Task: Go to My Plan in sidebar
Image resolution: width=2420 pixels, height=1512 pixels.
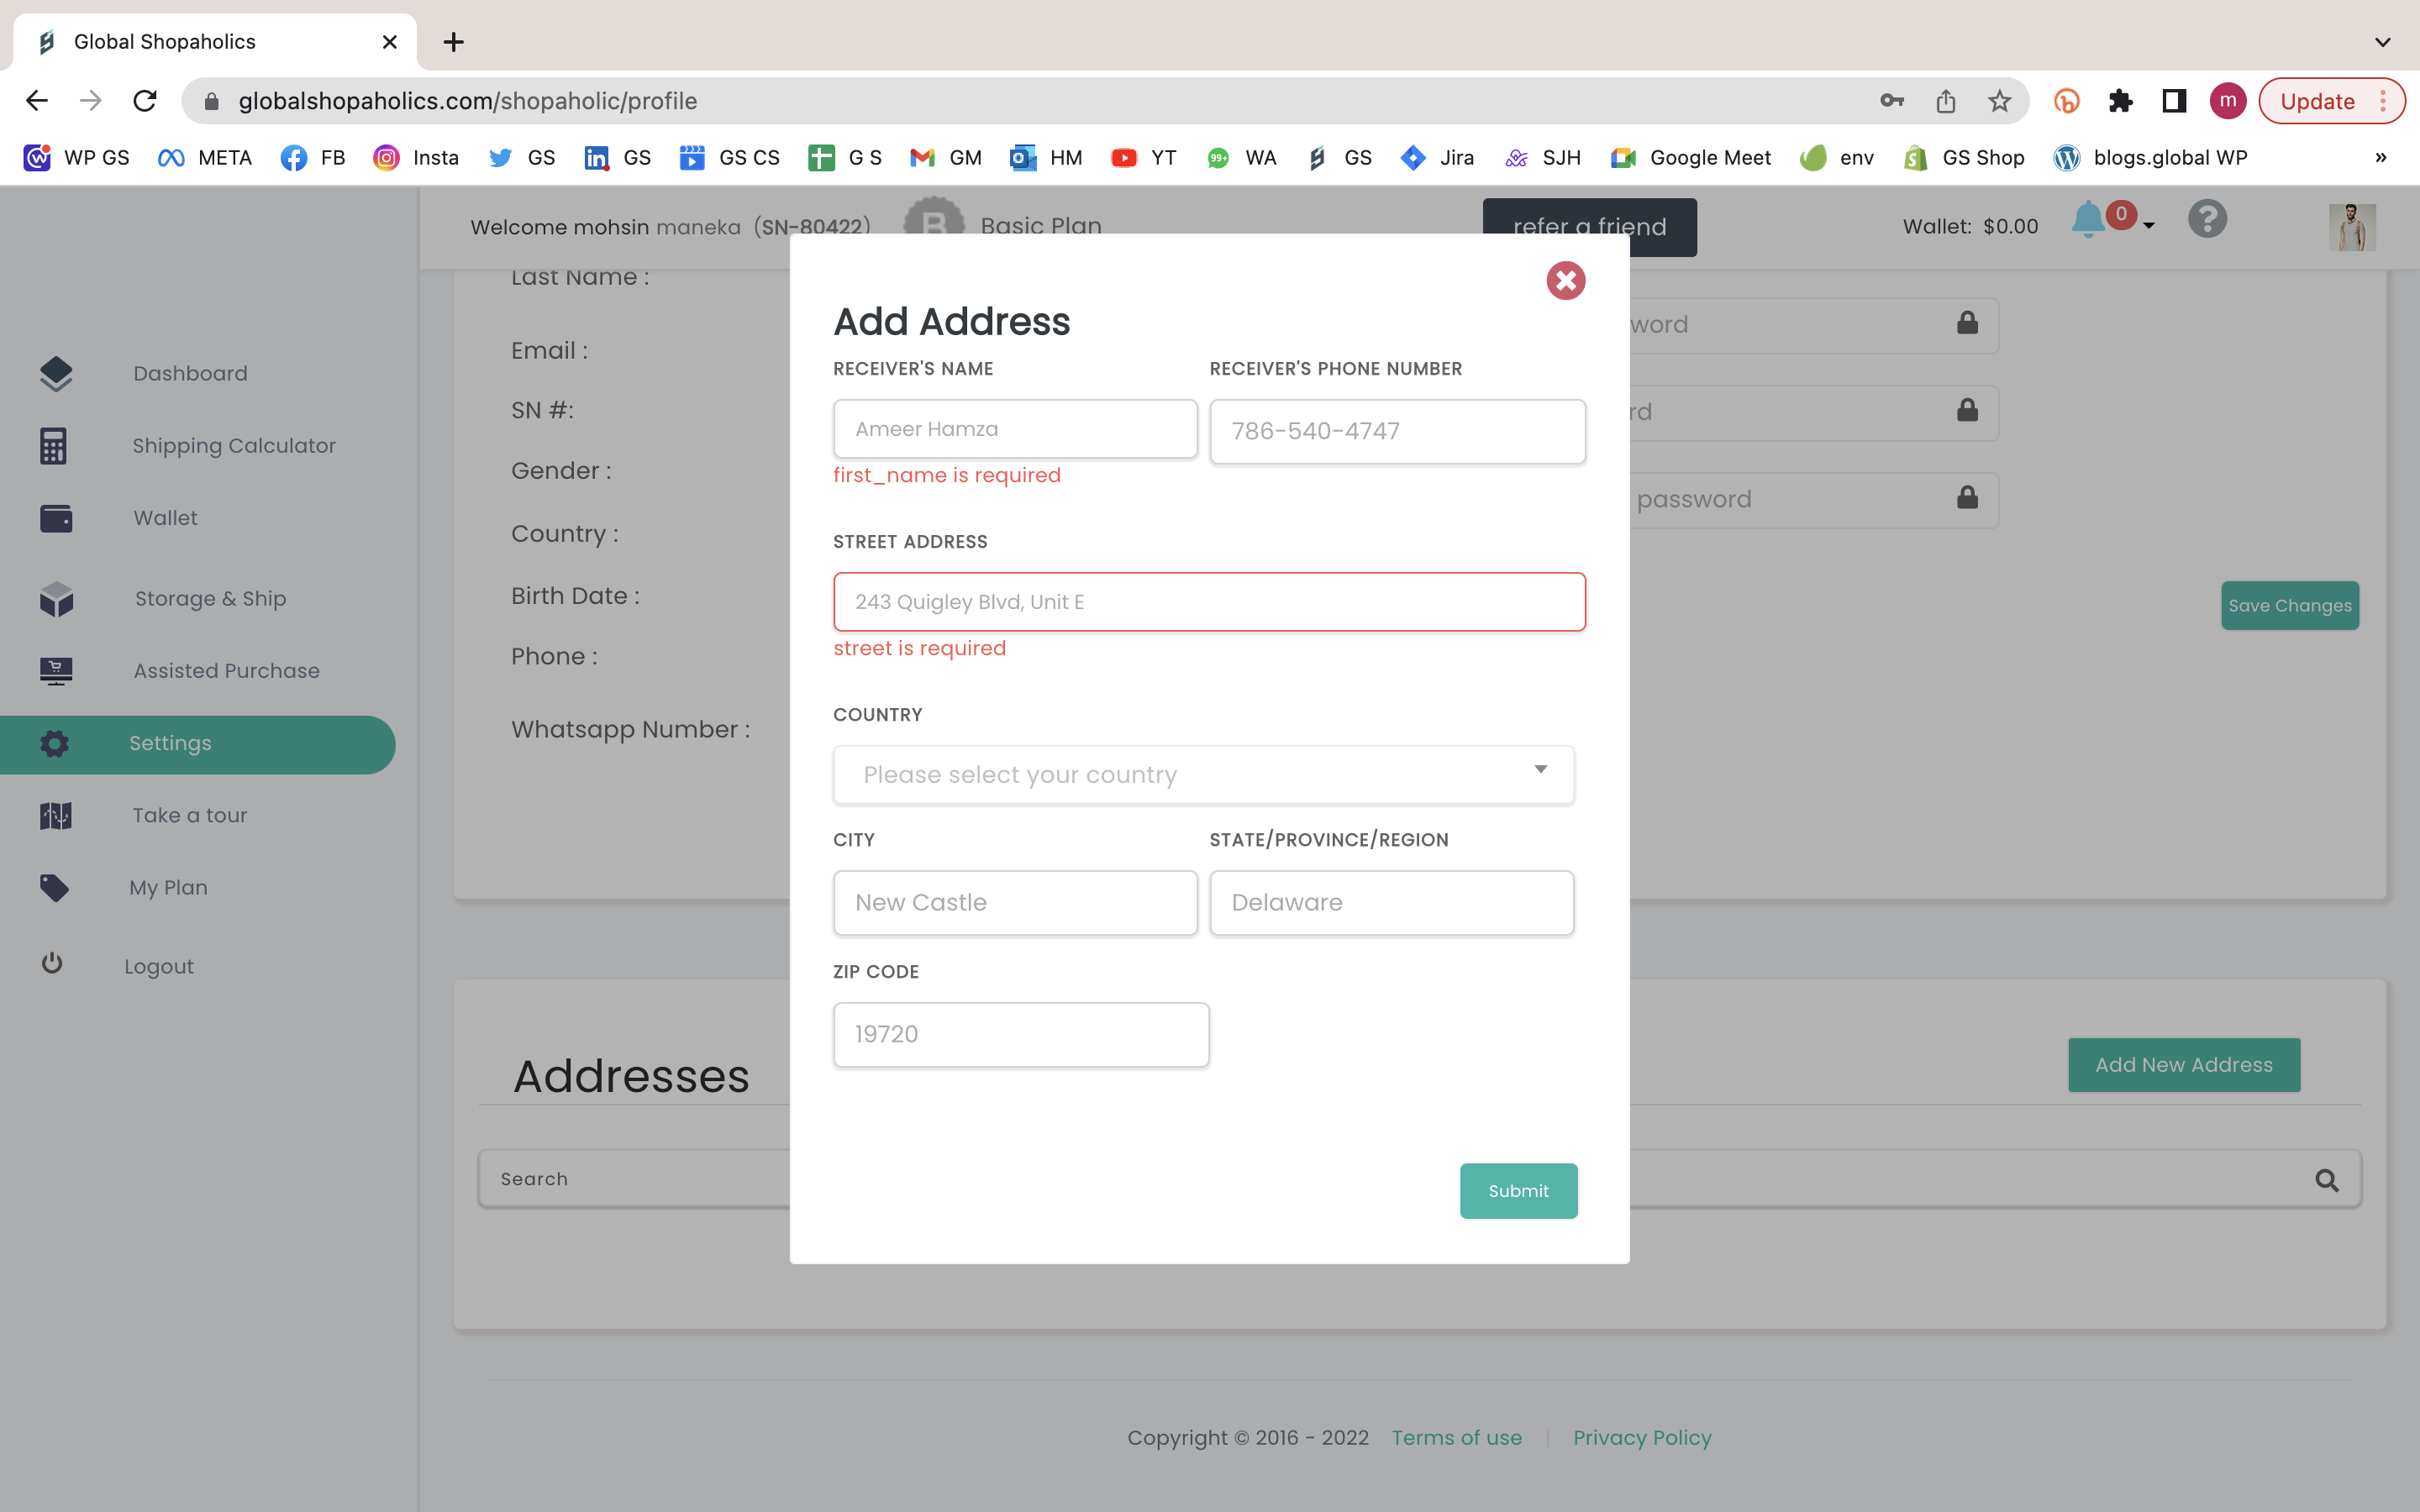Action: point(168,888)
